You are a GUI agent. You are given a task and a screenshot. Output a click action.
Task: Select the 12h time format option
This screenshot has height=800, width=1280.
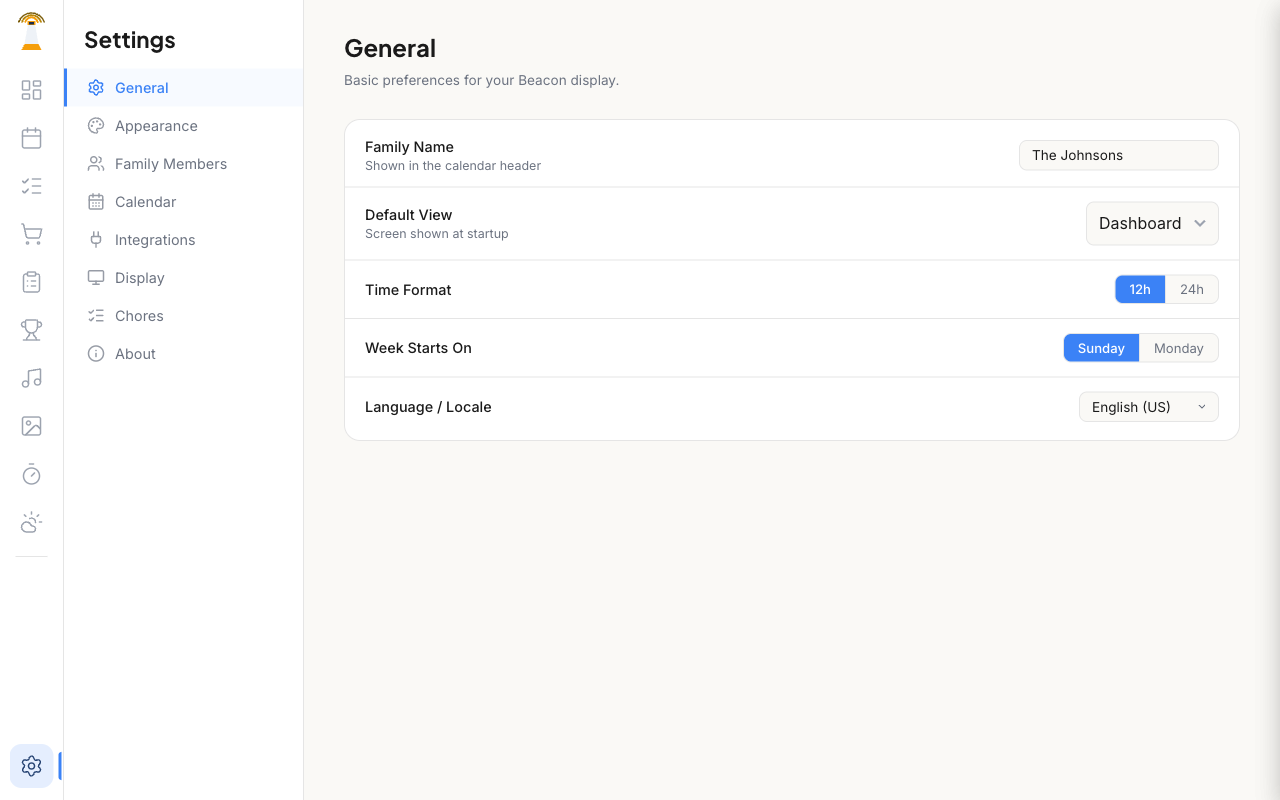click(x=1140, y=289)
